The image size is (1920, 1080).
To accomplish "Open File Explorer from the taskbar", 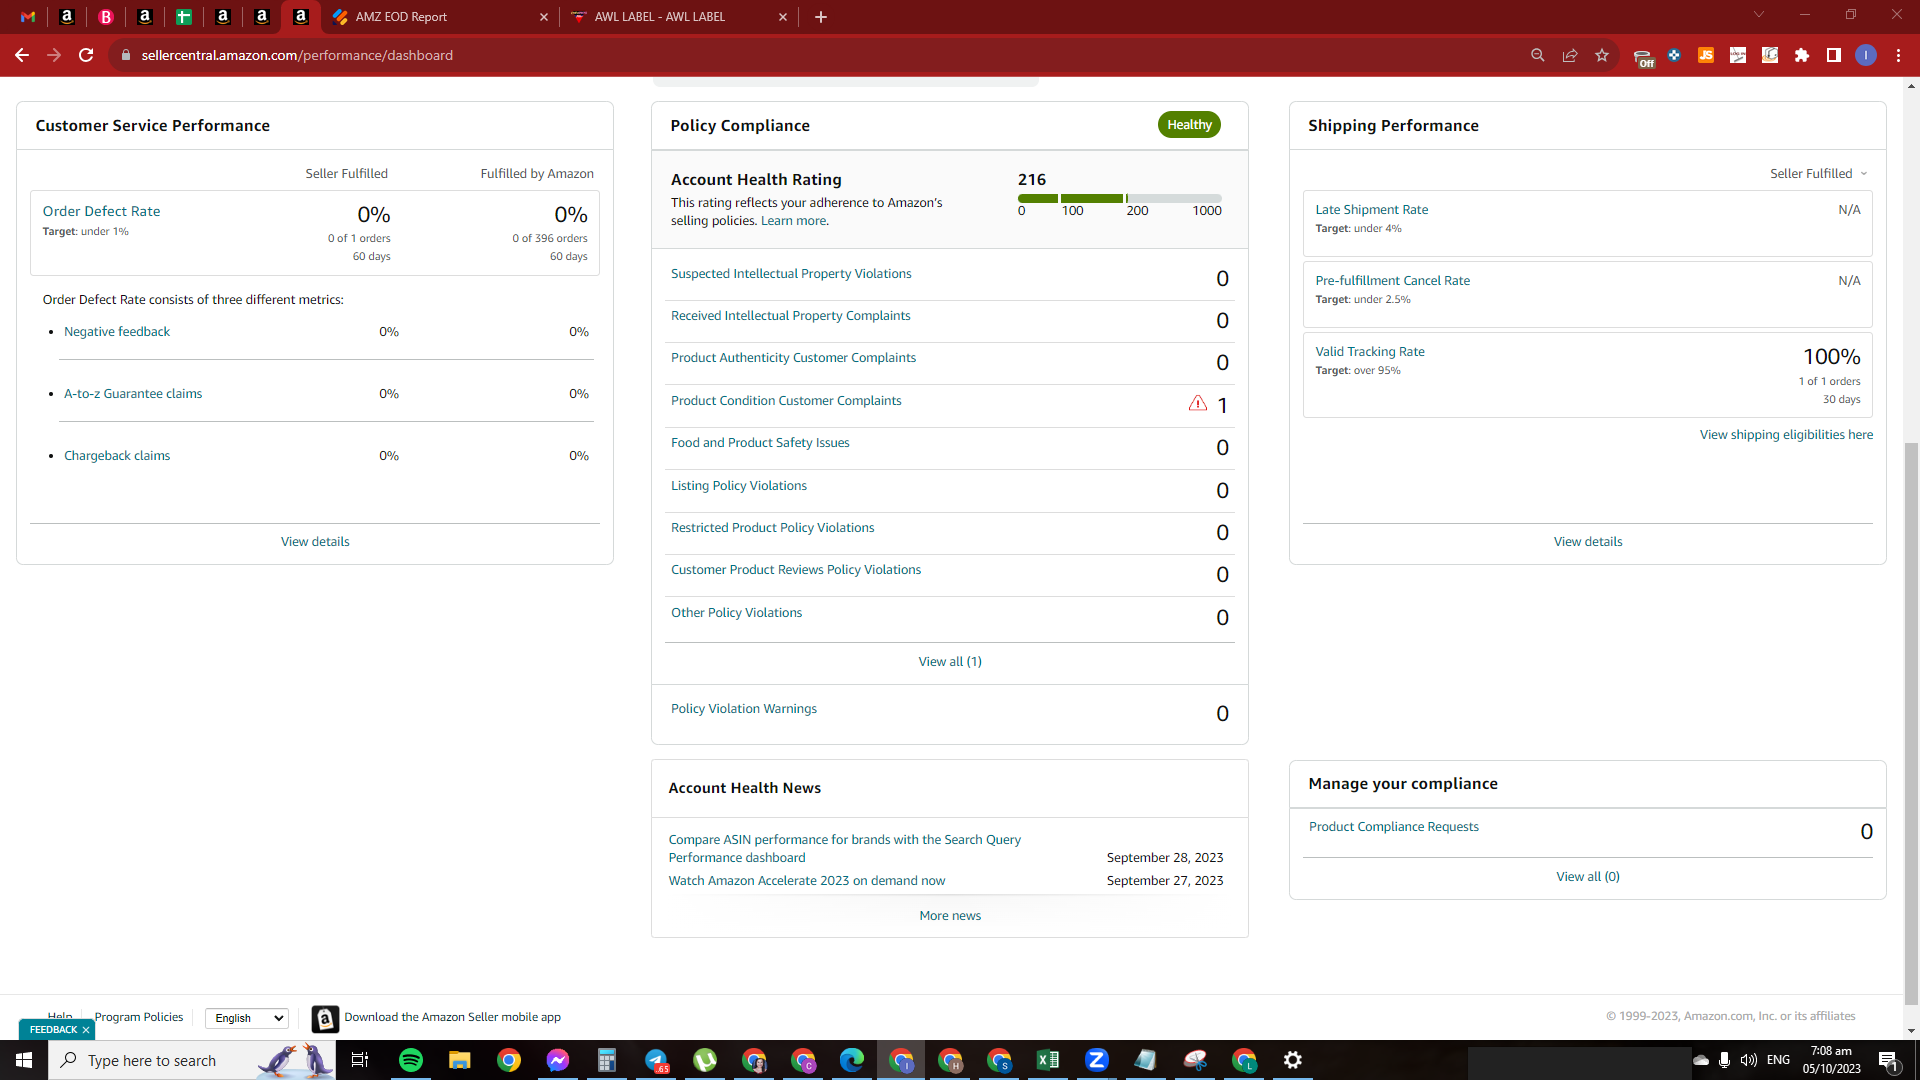I will click(459, 1060).
